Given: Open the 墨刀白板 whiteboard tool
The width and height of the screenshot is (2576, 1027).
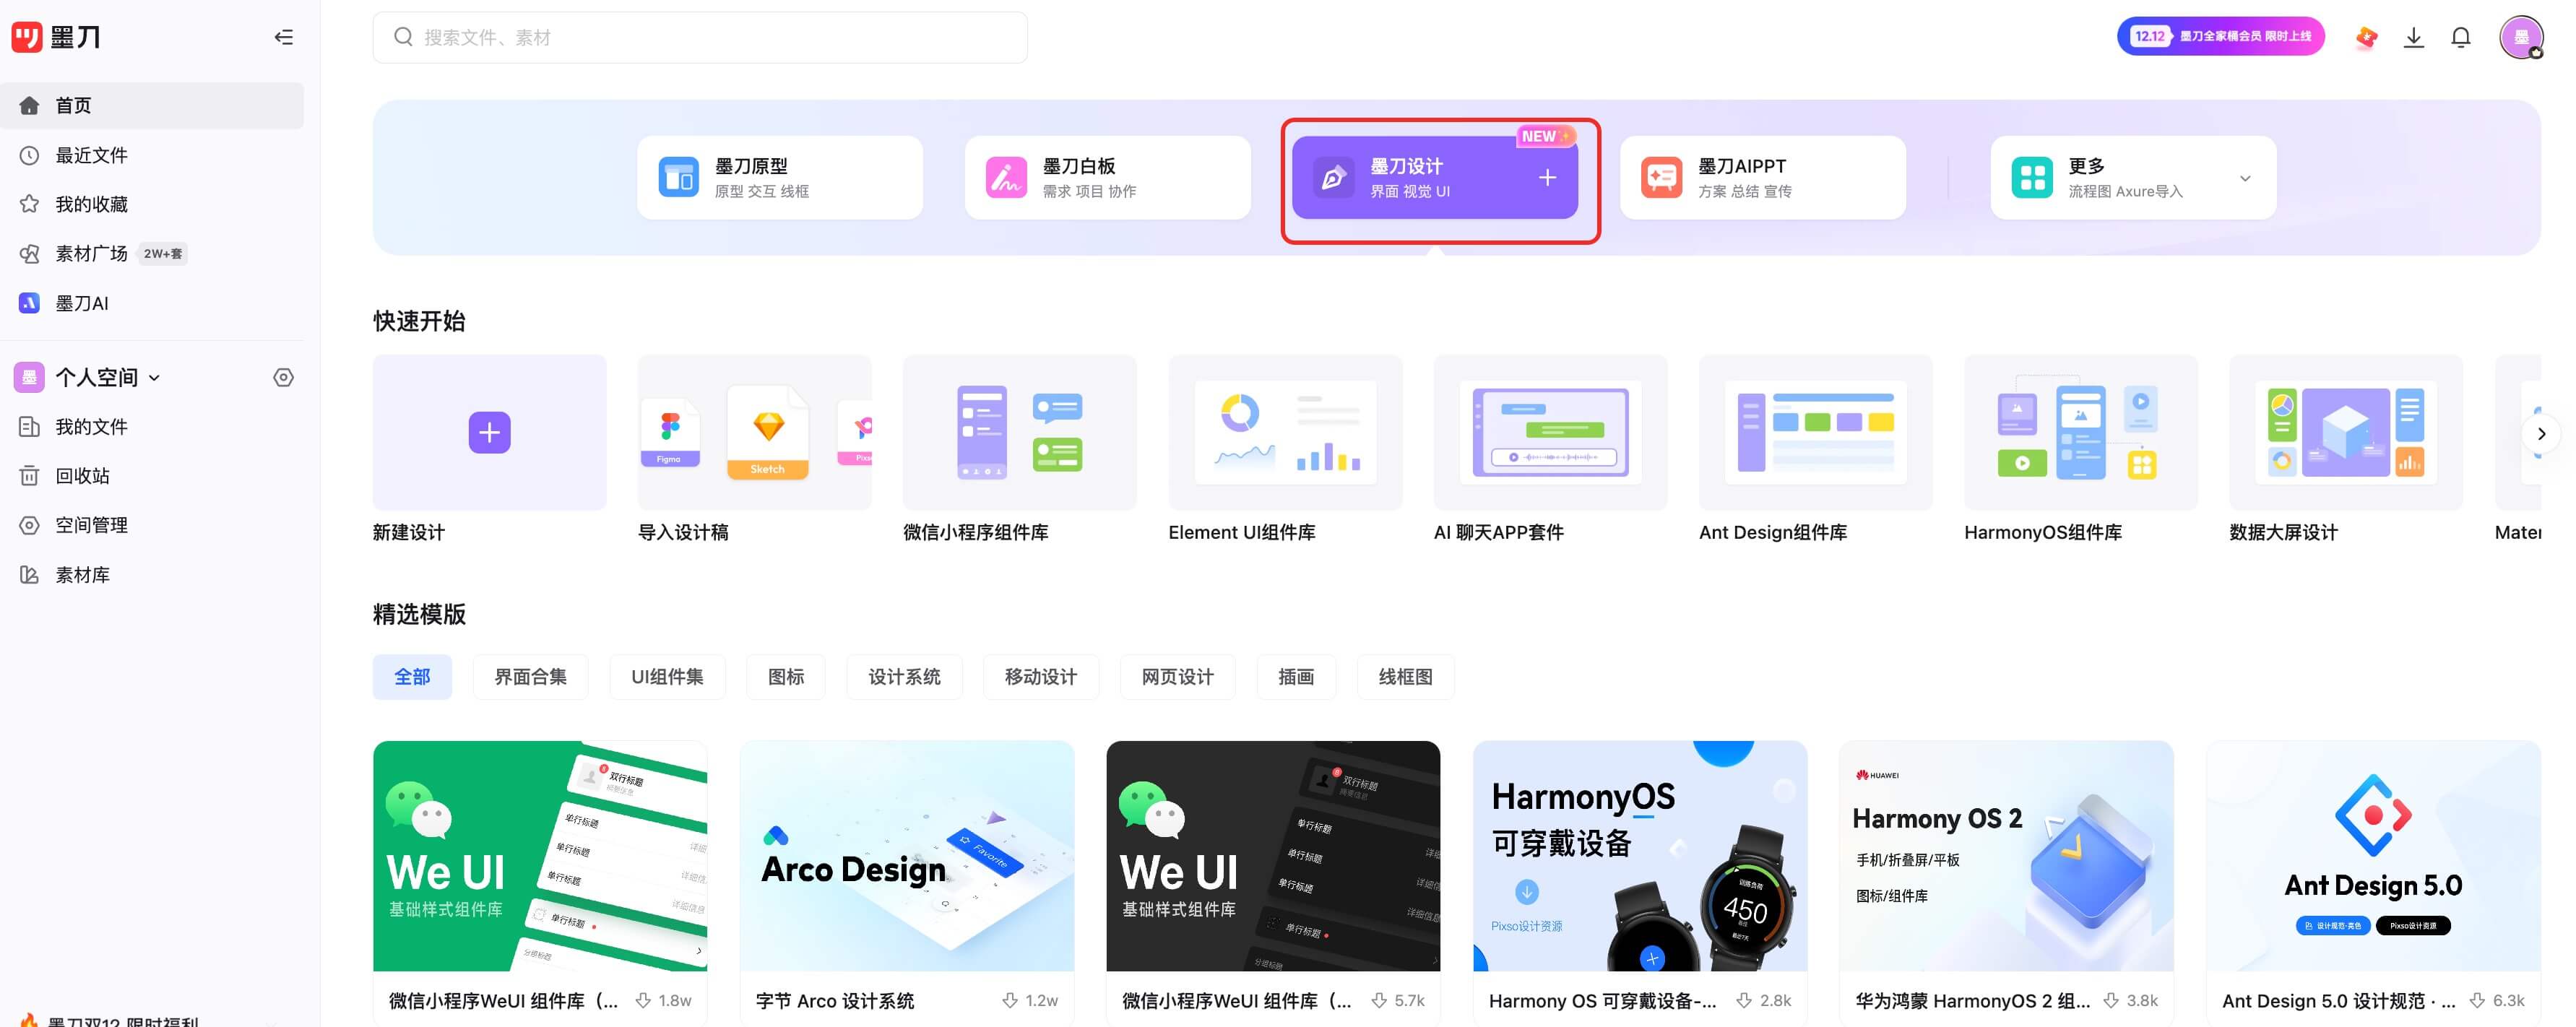Looking at the screenshot, I should [x=1107, y=176].
